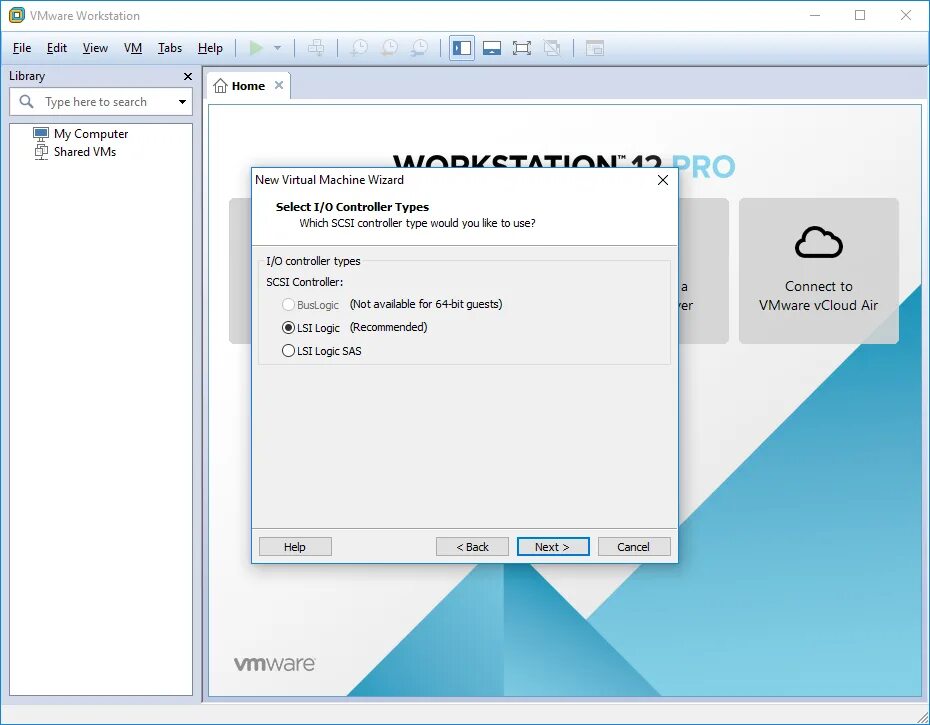This screenshot has width=930, height=725.
Task: Select Shared VMs in the Library tree
Action: (x=85, y=152)
